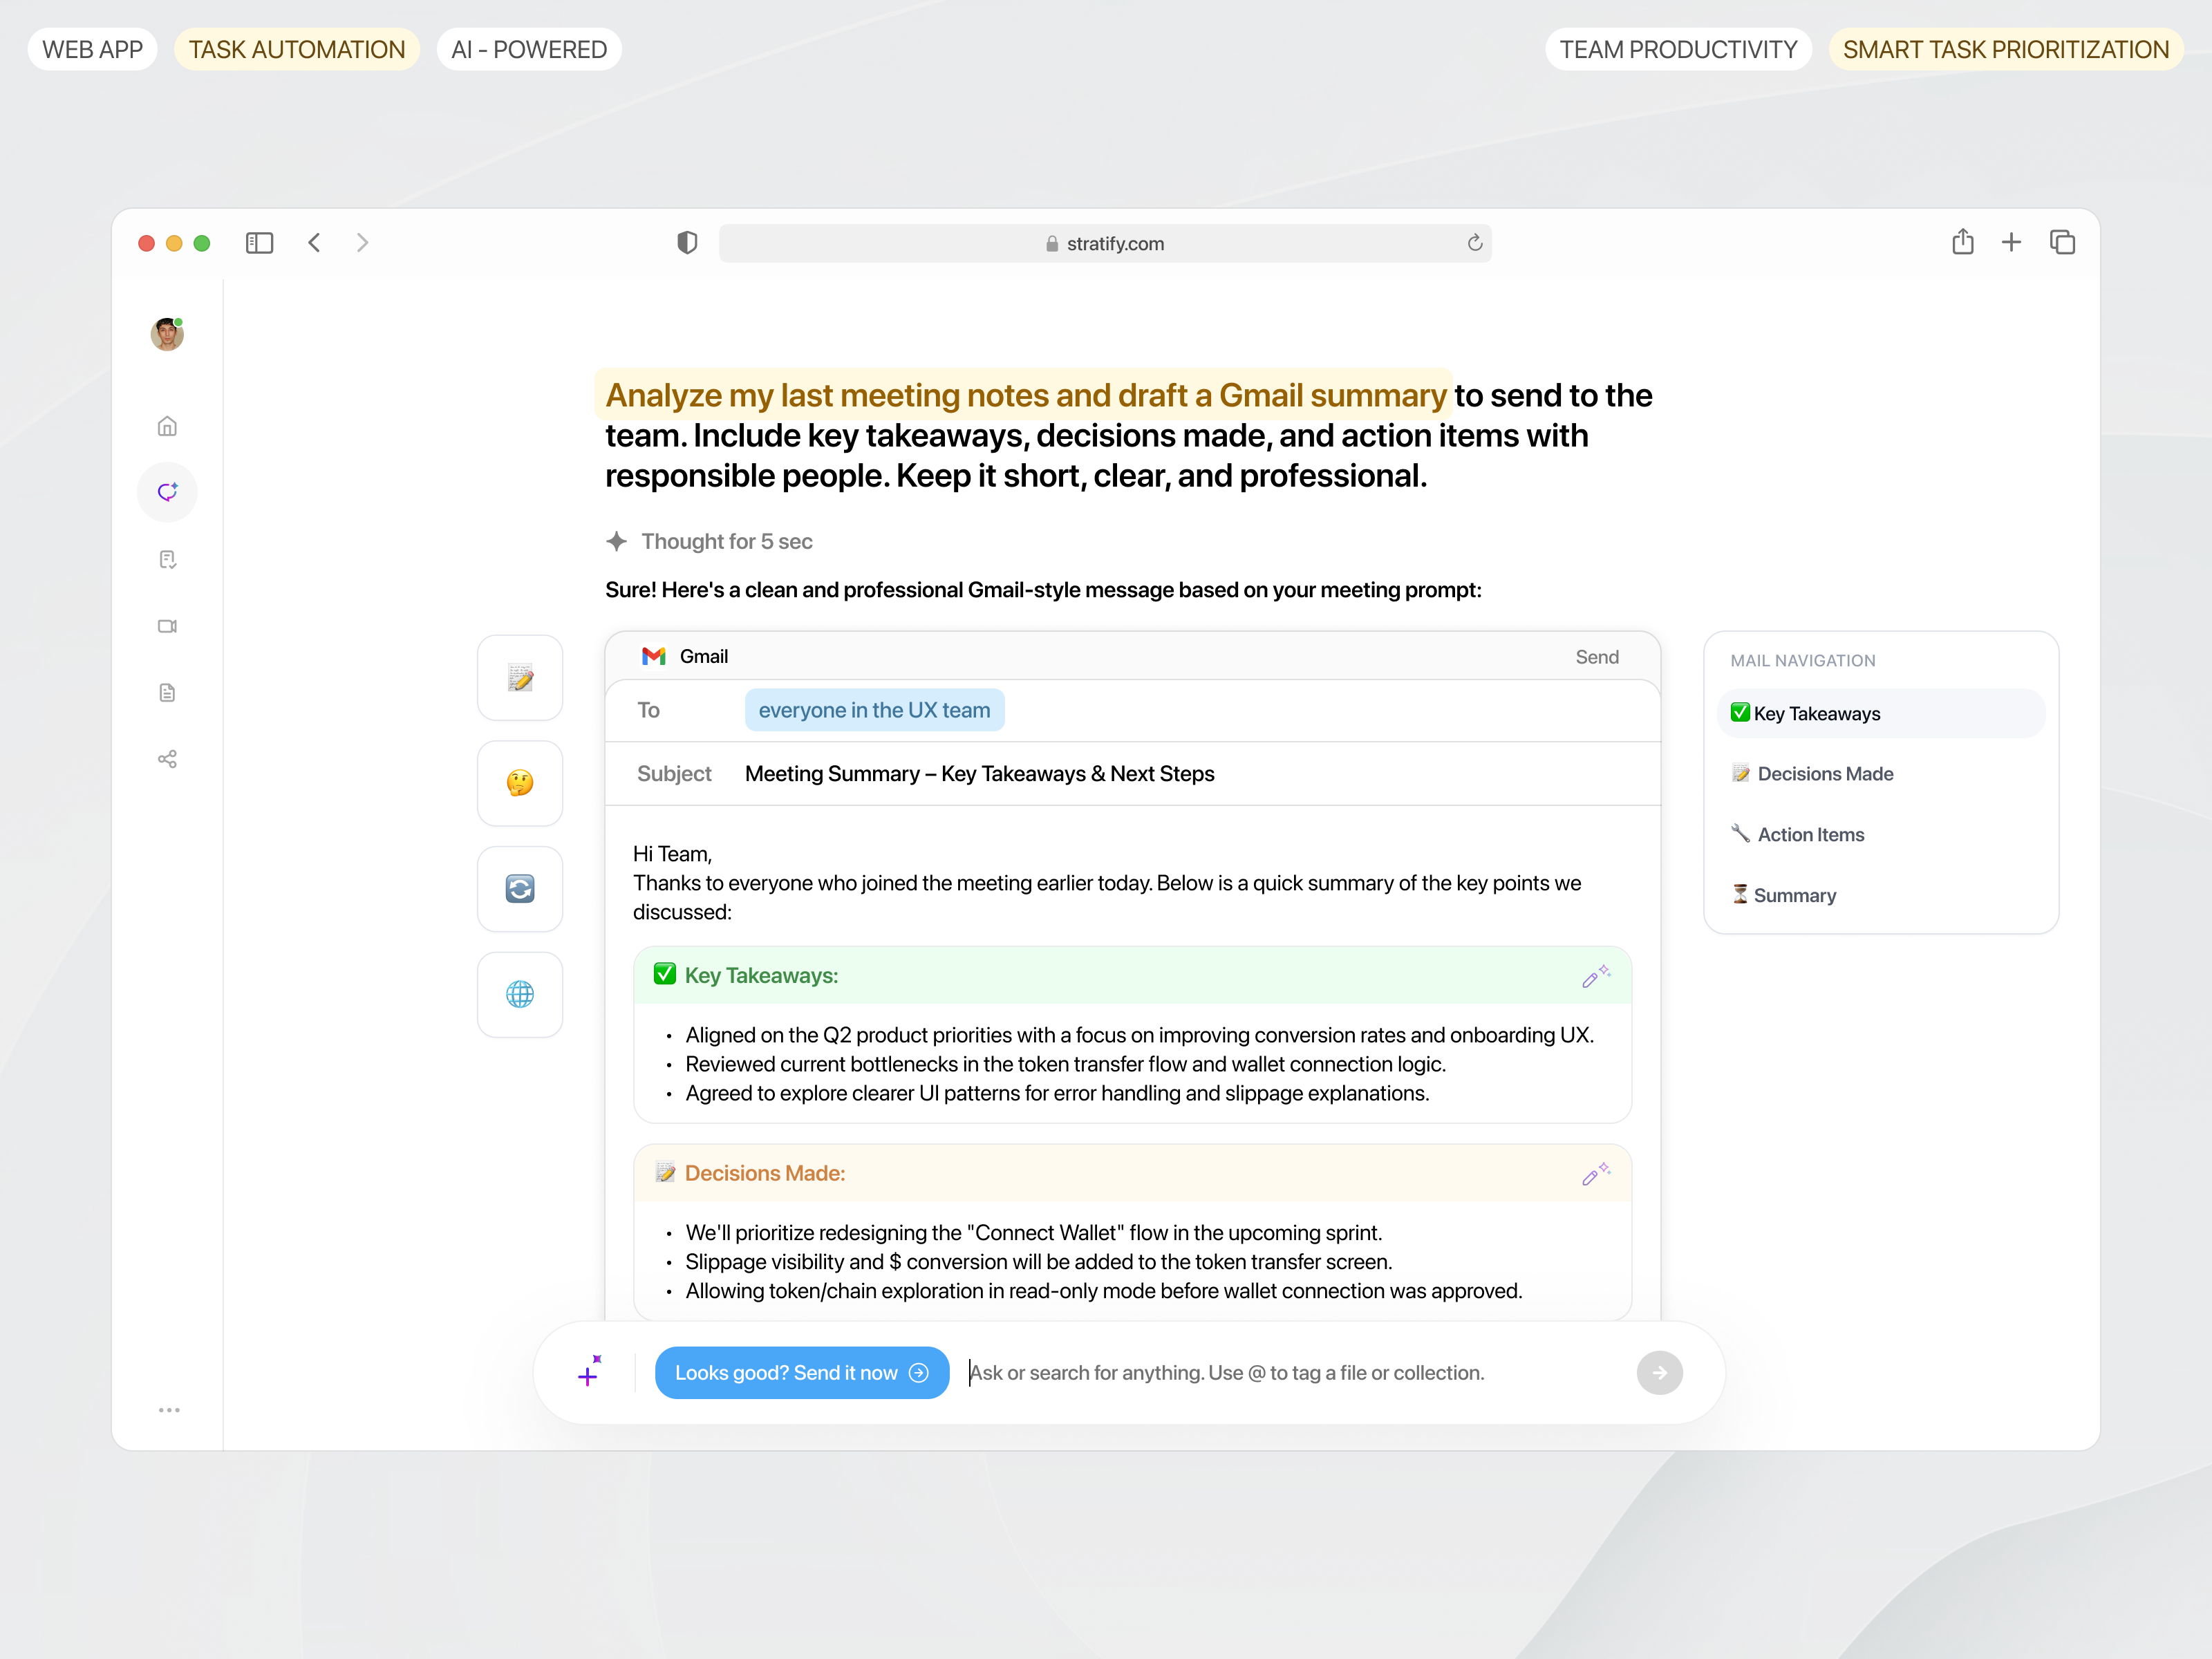Click the sync arrows emoji shortcut
Image resolution: width=2212 pixels, height=1659 pixels.
[520, 889]
